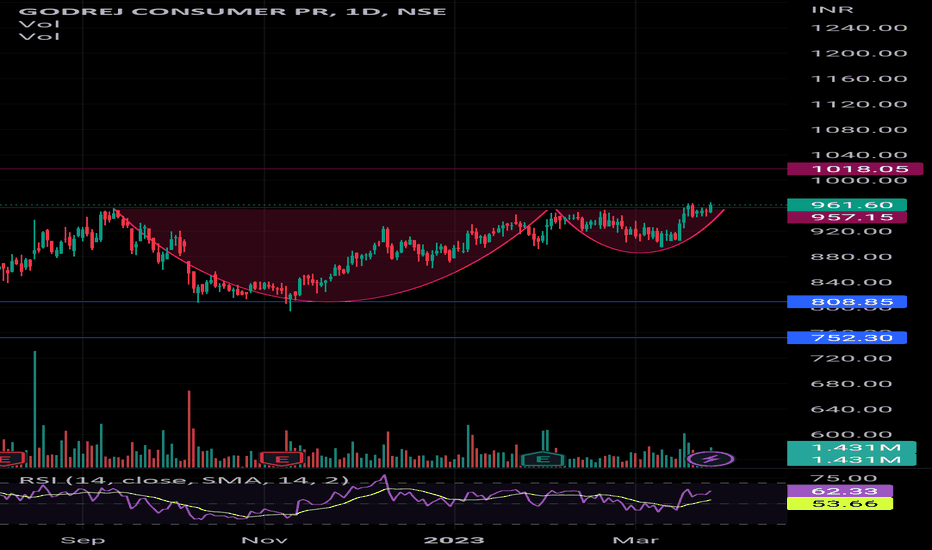Image resolution: width=932 pixels, height=550 pixels.
Task: Click 1240.00 on the price scale
Action: click(859, 28)
